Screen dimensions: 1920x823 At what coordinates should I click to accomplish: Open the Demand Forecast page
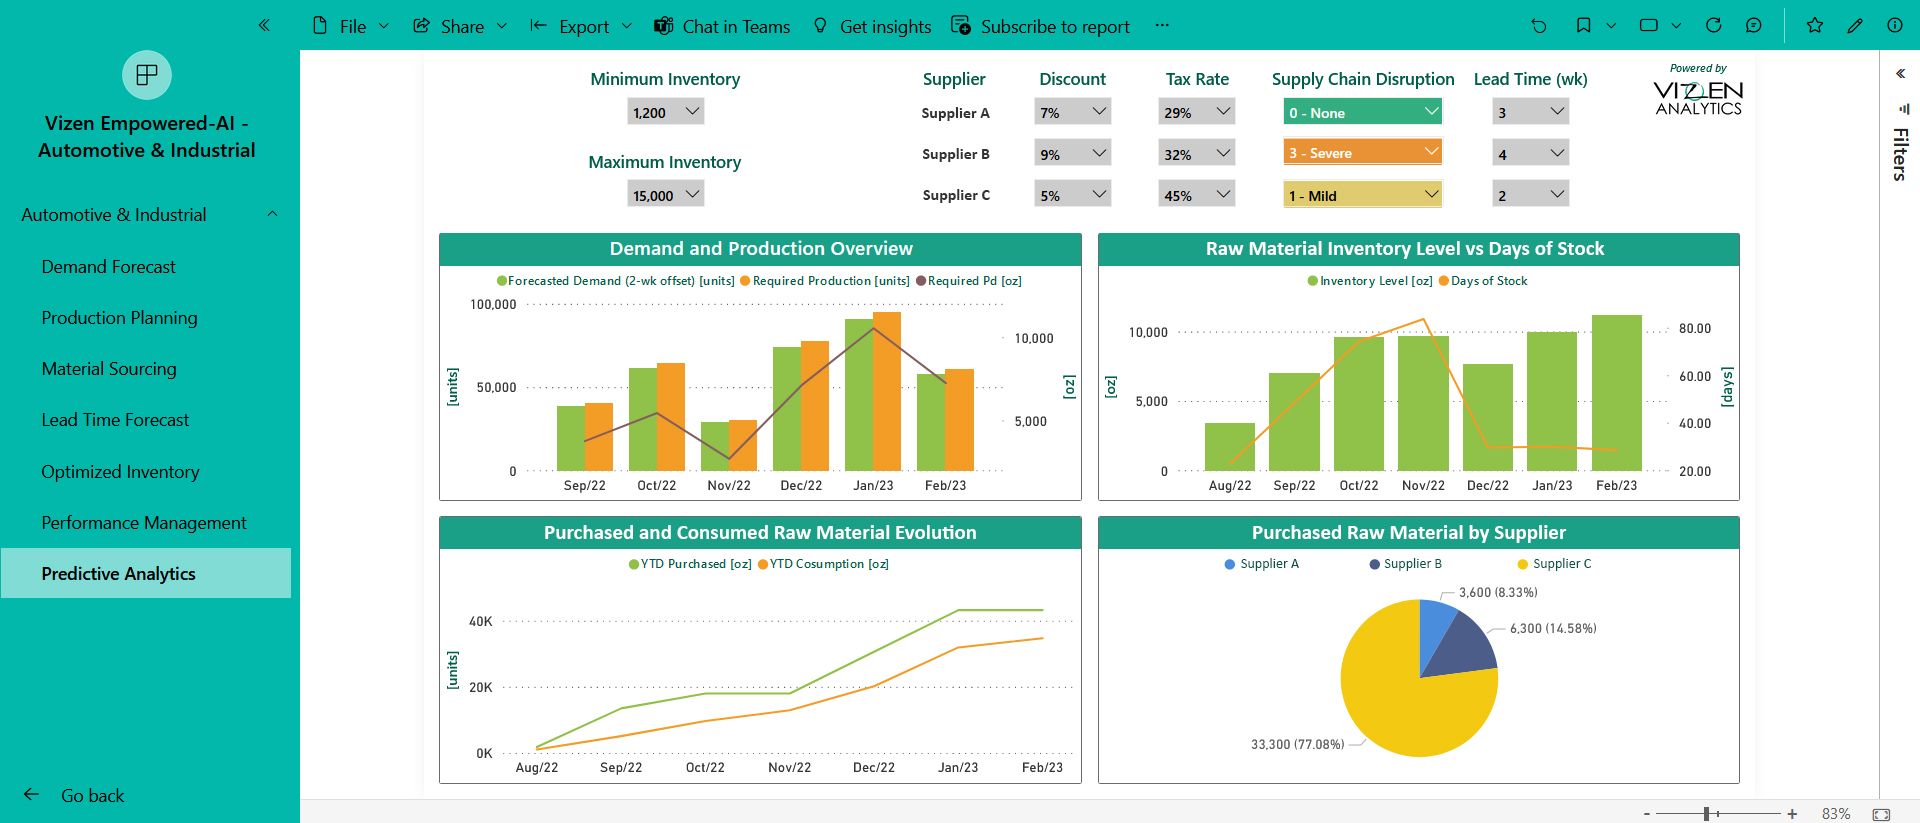(x=108, y=267)
